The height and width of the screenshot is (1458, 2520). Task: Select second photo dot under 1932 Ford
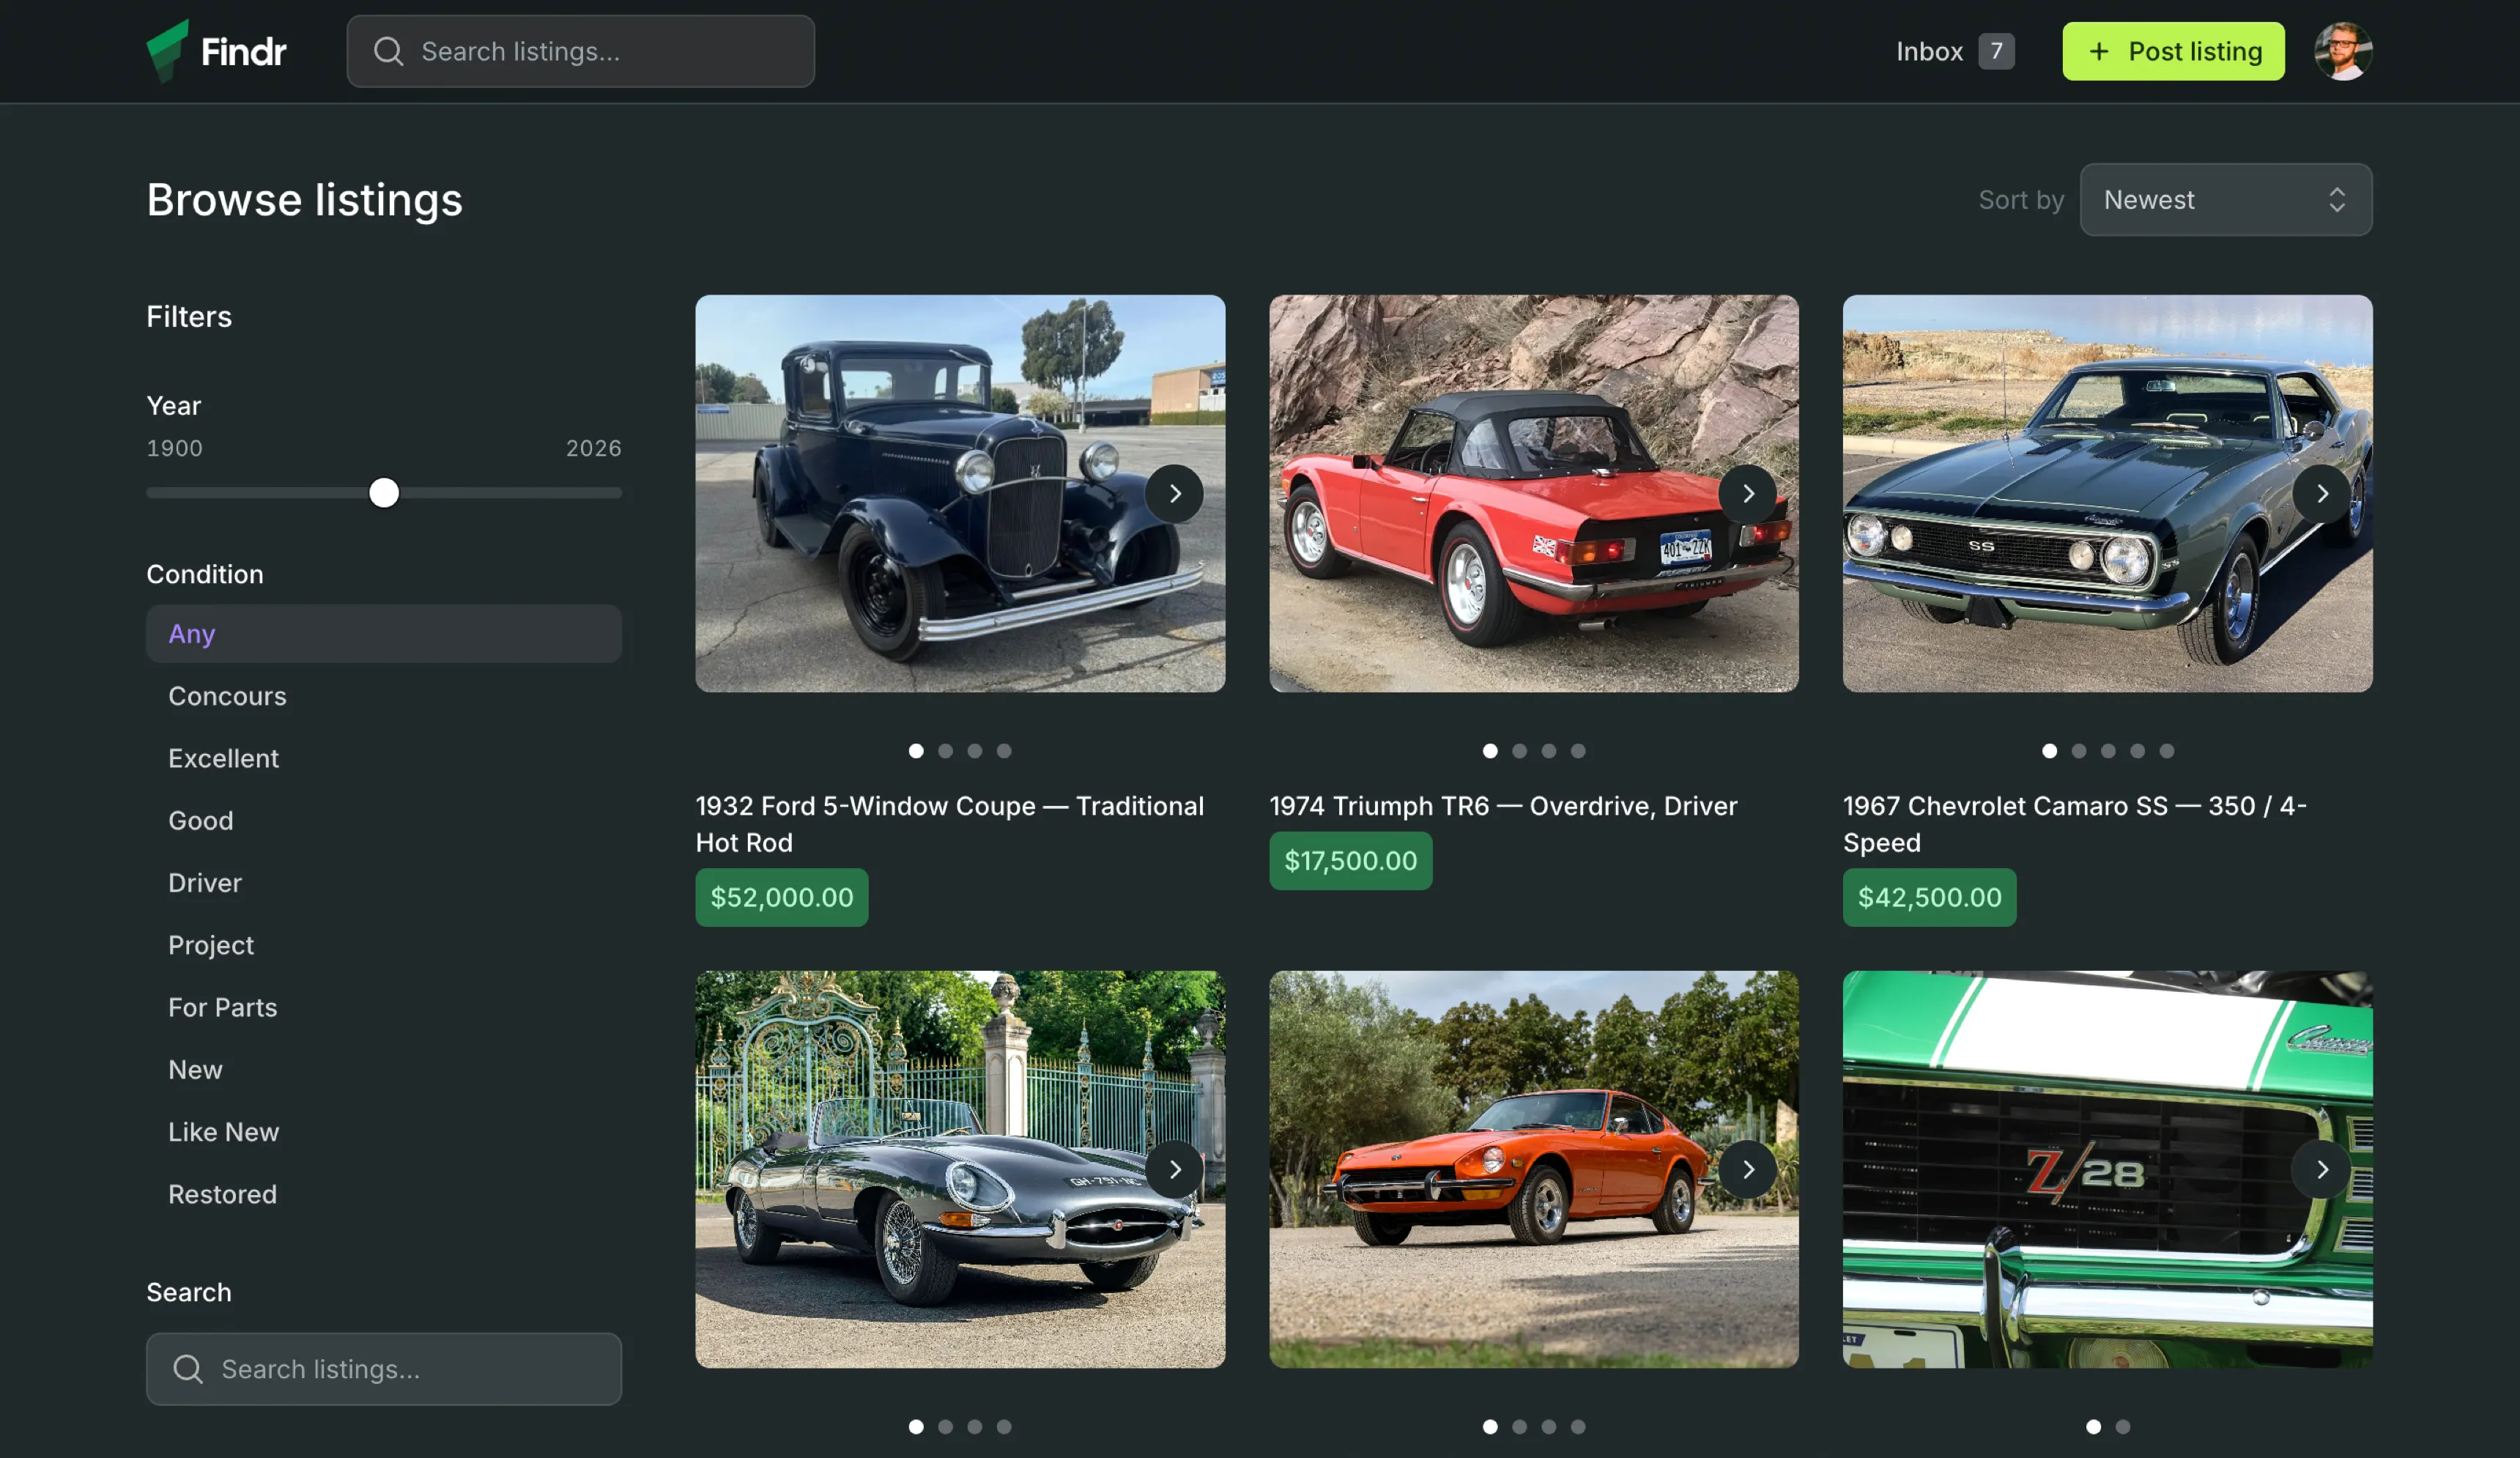click(945, 751)
